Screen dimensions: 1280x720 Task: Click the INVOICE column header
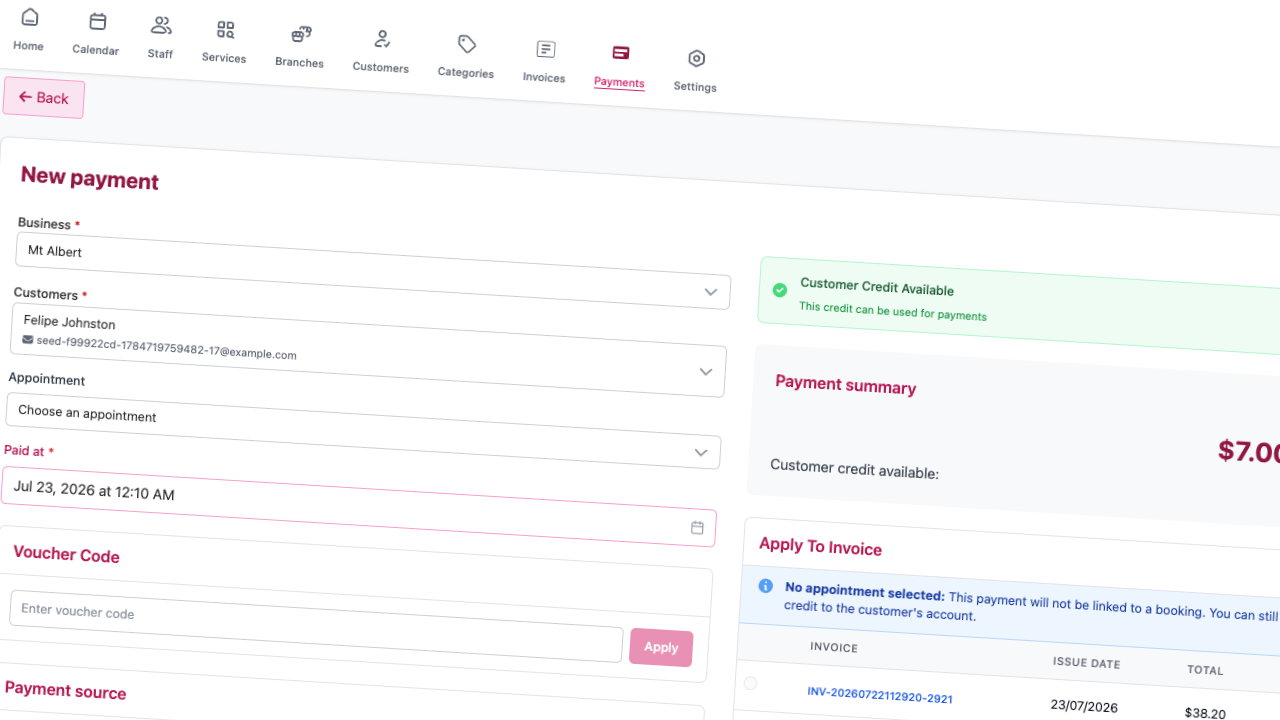click(x=834, y=648)
